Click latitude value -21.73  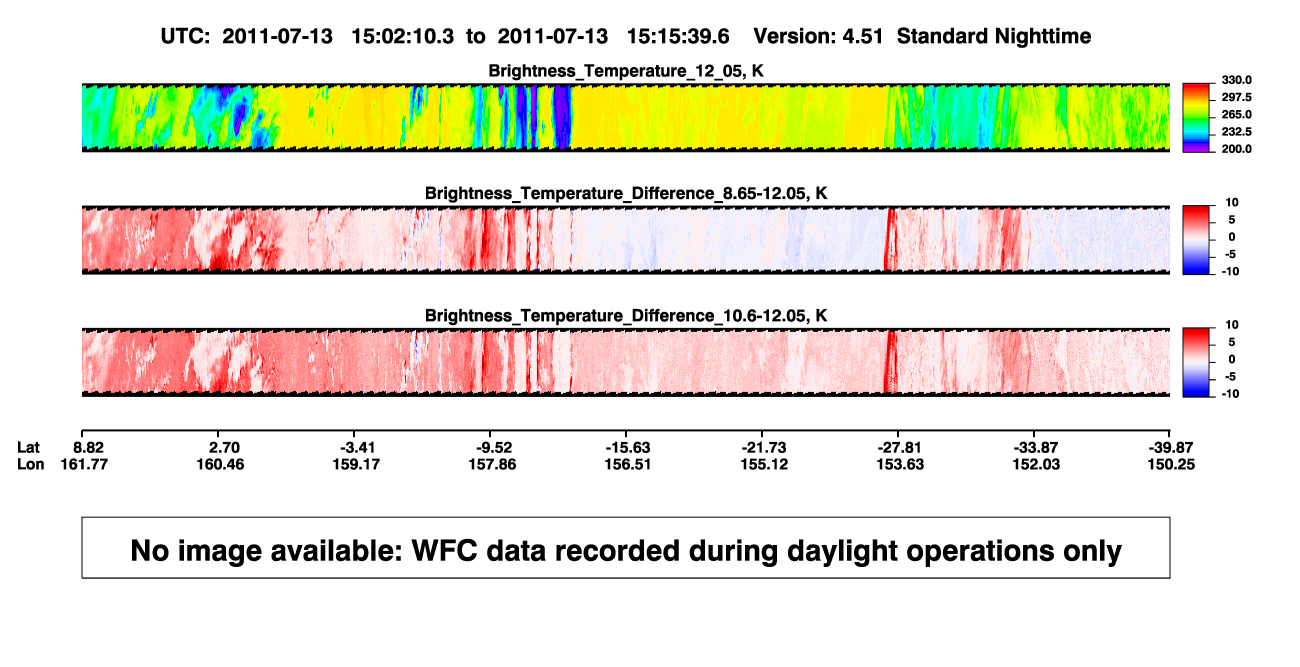[x=765, y=446]
